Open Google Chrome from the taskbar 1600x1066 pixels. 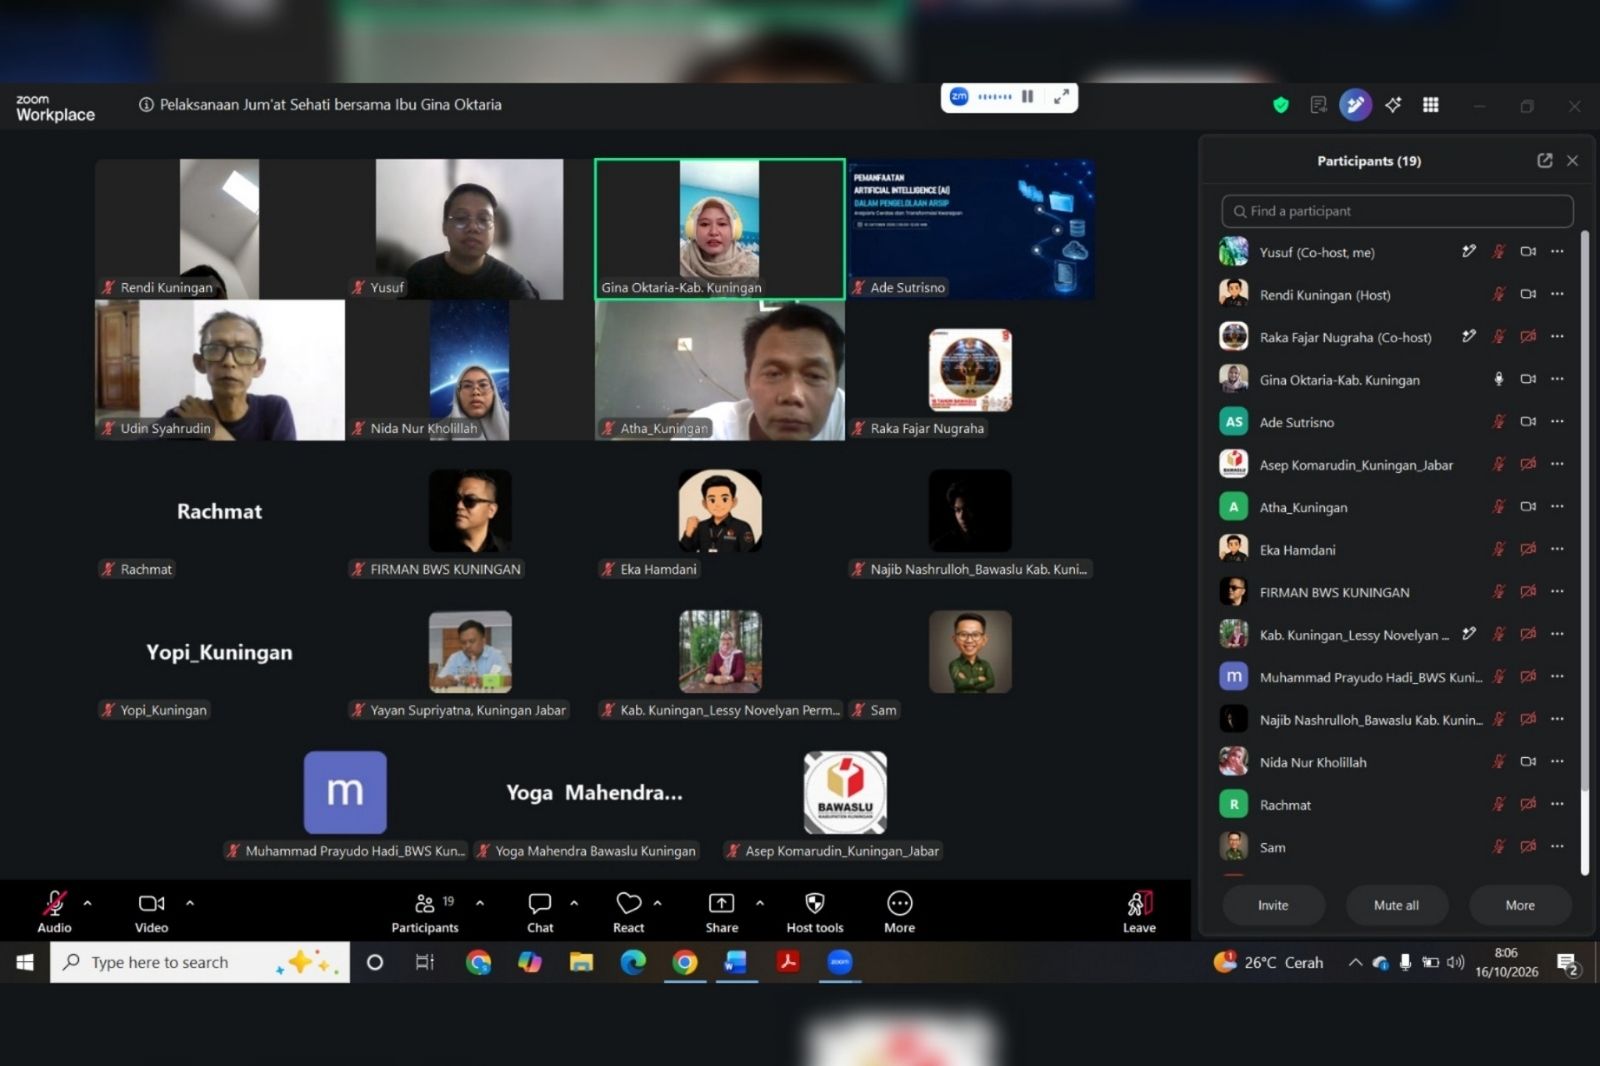685,962
